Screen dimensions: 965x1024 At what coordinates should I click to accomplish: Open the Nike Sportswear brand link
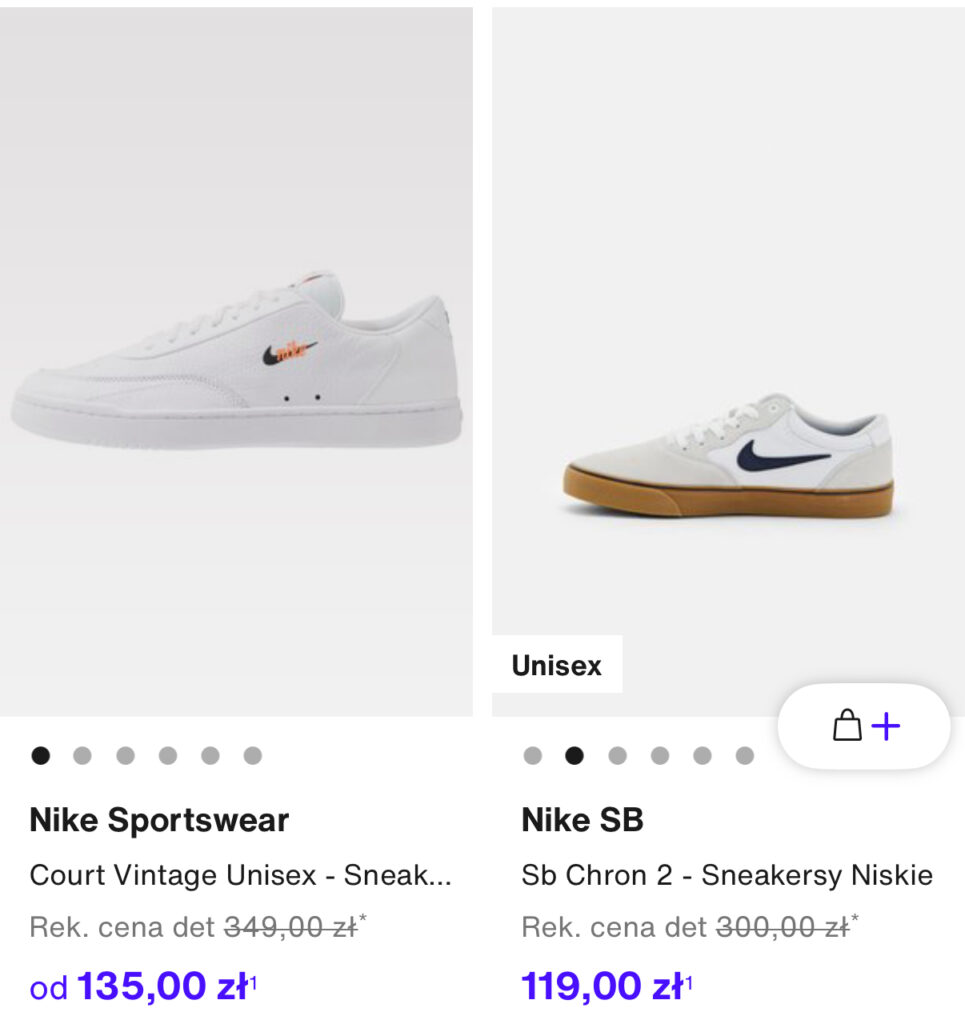pos(159,820)
